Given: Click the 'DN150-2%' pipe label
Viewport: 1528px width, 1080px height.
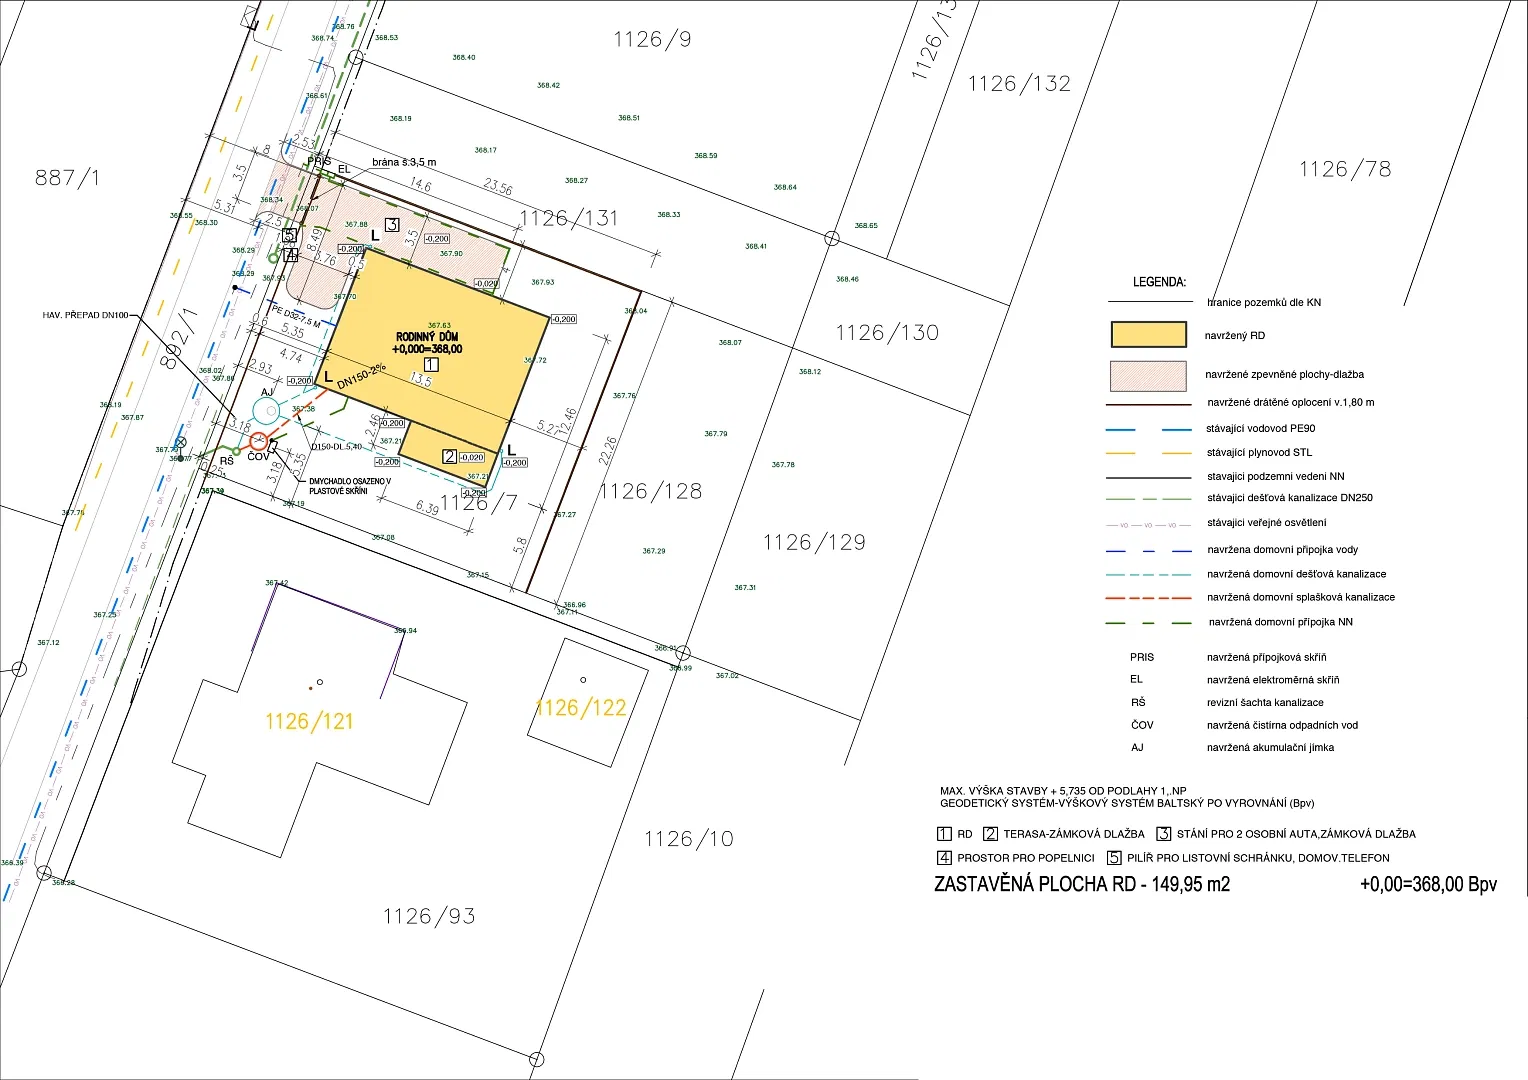Looking at the screenshot, I should (x=361, y=375).
